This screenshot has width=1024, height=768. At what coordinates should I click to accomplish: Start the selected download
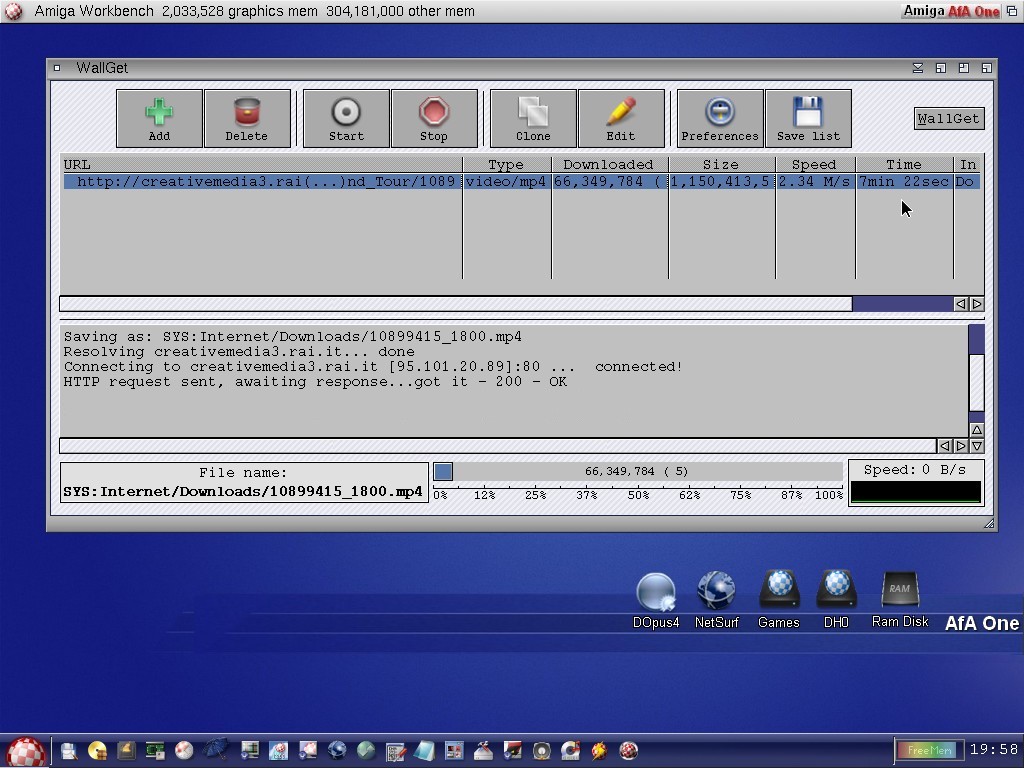point(346,118)
